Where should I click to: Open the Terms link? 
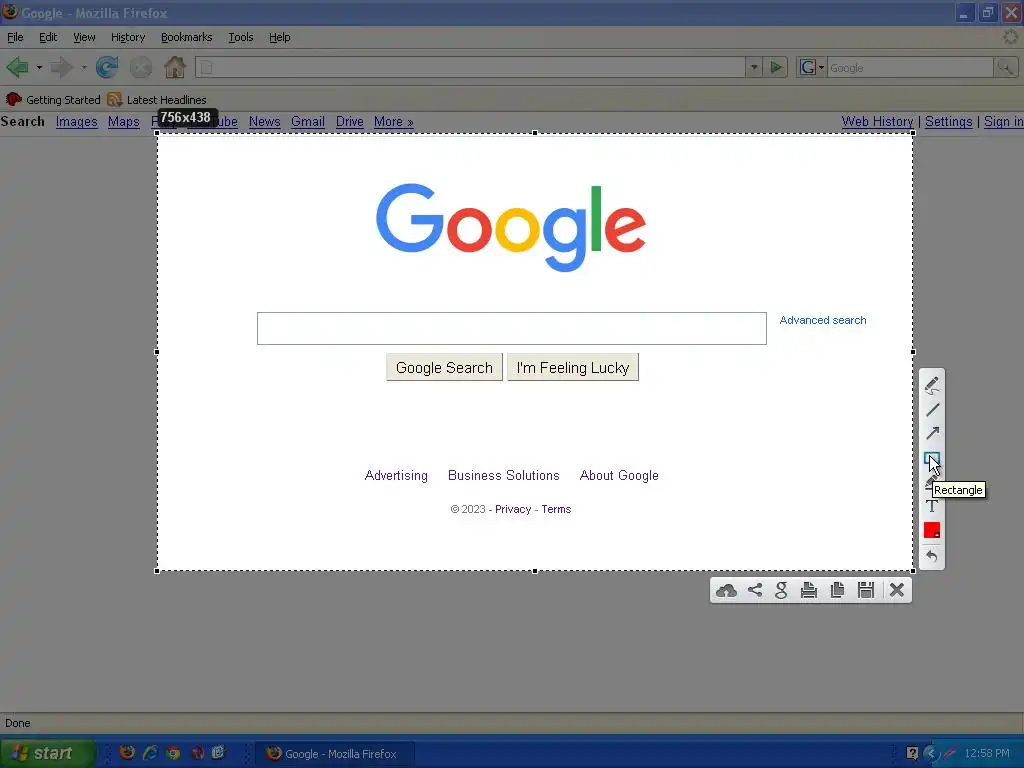(556, 509)
